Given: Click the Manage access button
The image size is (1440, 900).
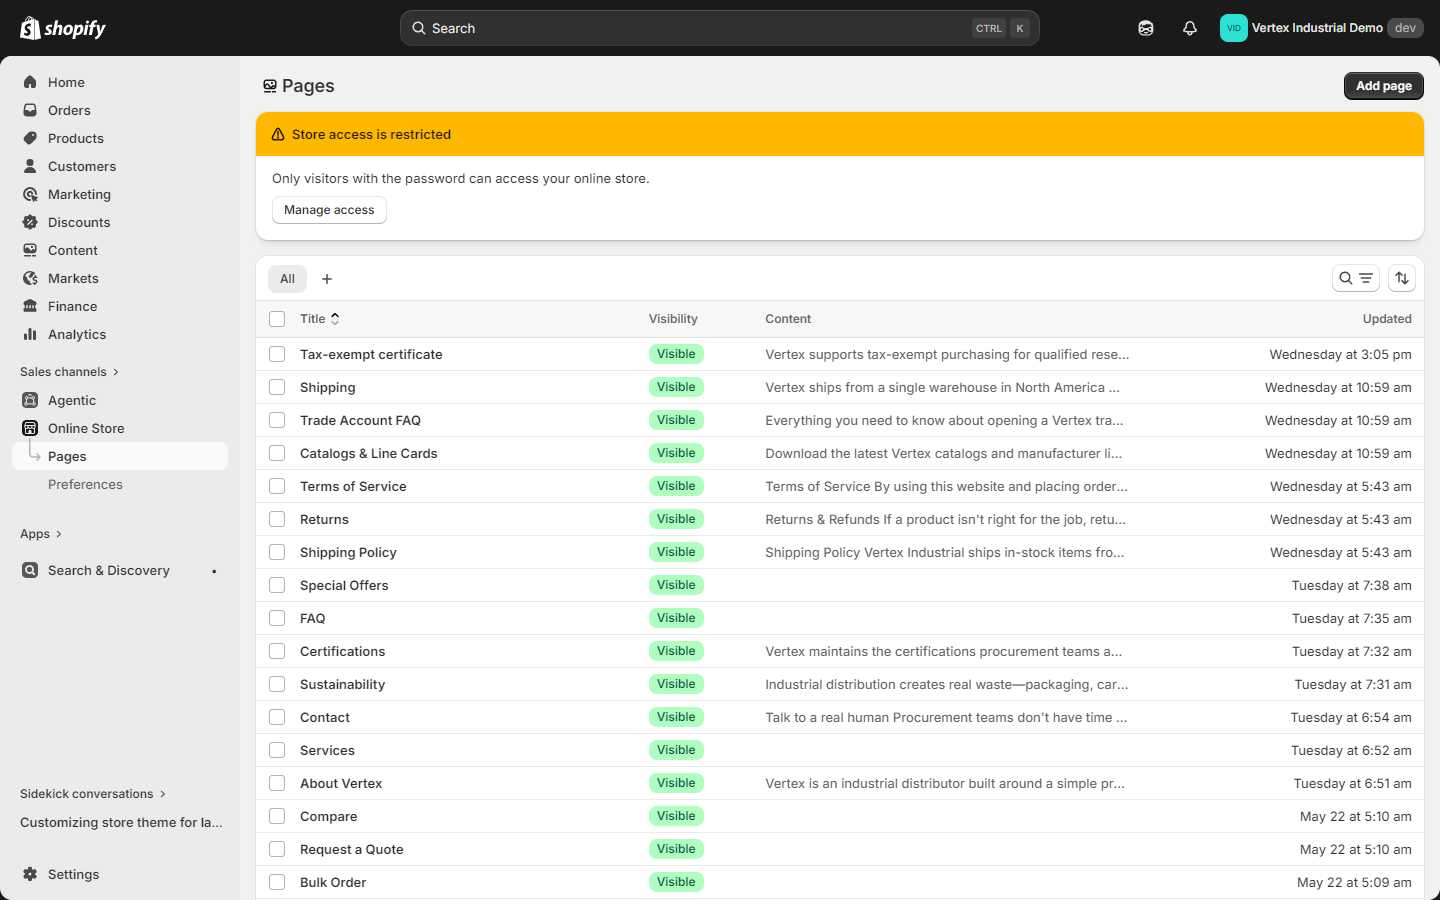Looking at the screenshot, I should click(329, 210).
